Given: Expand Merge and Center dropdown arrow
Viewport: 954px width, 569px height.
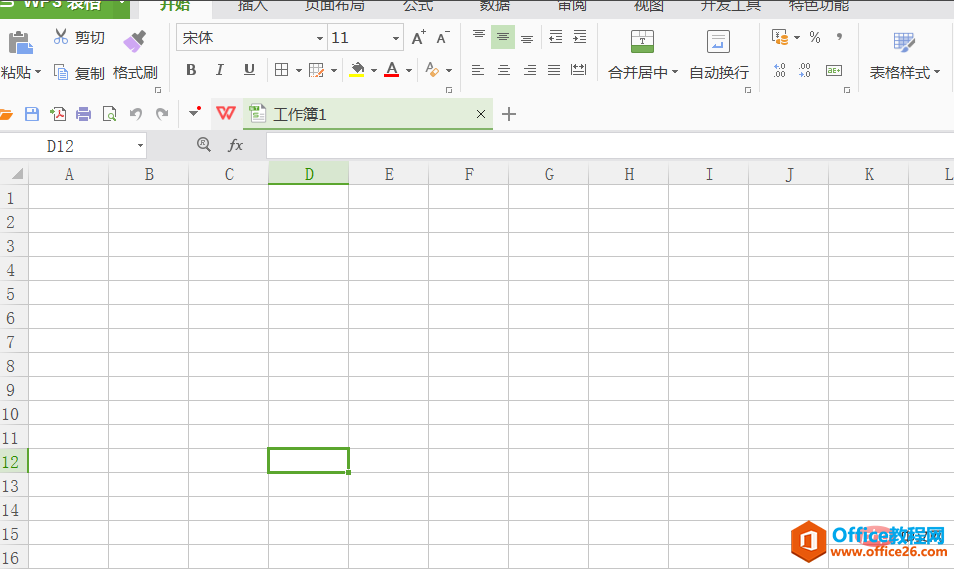Looking at the screenshot, I should coord(675,72).
